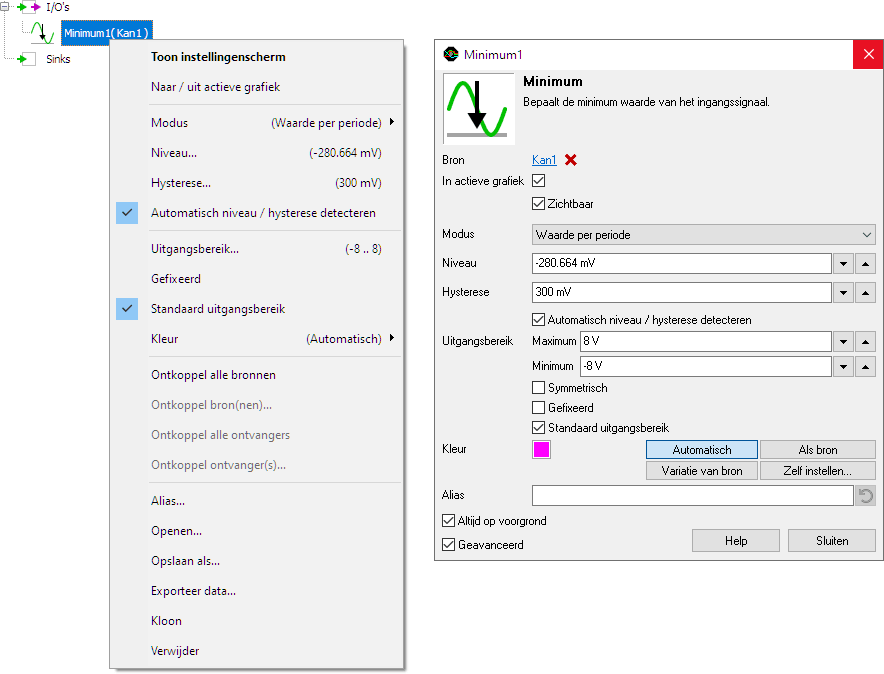The height and width of the screenshot is (674, 884).
Task: Choose Verwijder from the context menu
Action: click(257, 651)
